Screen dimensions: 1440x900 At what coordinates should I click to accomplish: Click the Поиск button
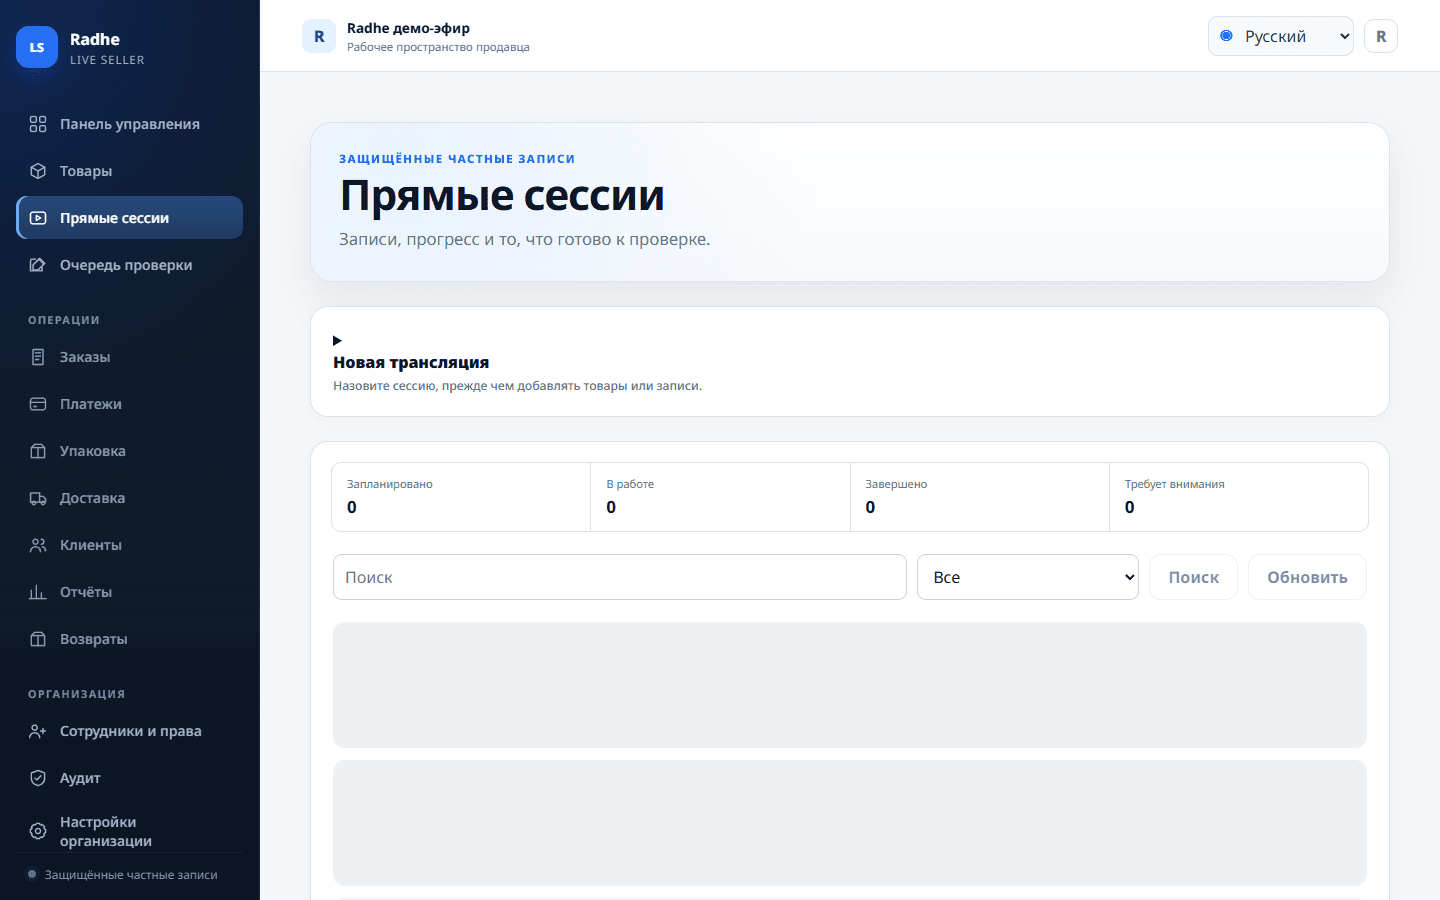click(1193, 577)
